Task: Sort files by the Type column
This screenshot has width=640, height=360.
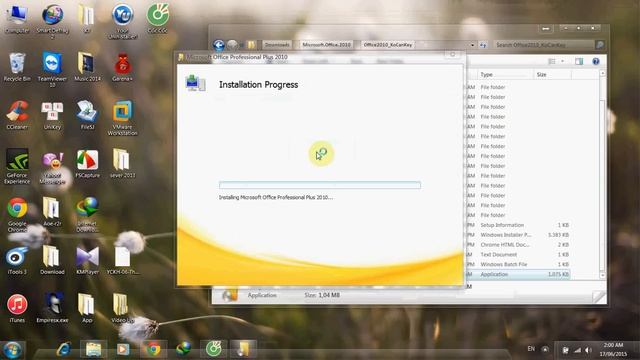Action: pos(505,74)
